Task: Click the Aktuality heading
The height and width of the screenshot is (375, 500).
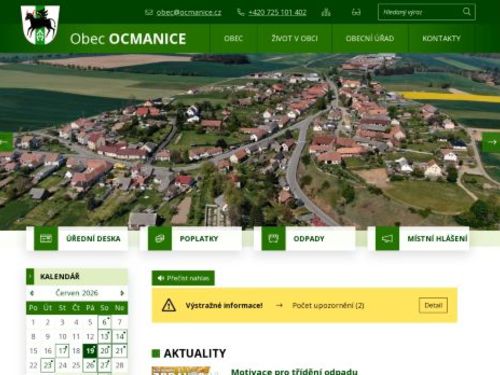Action: (x=195, y=353)
